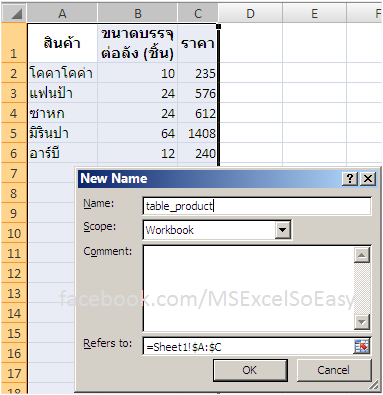Select row 1 header
The height and width of the screenshot is (395, 383).
tap(14, 43)
